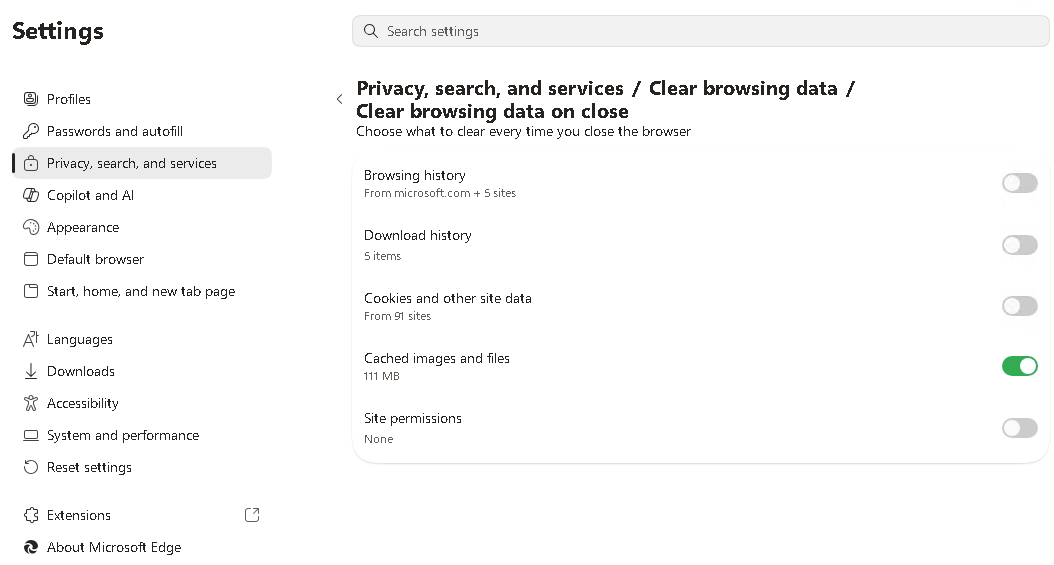Switch on Download history toggle
Screen dimensions: 1054x565
point(1020,245)
